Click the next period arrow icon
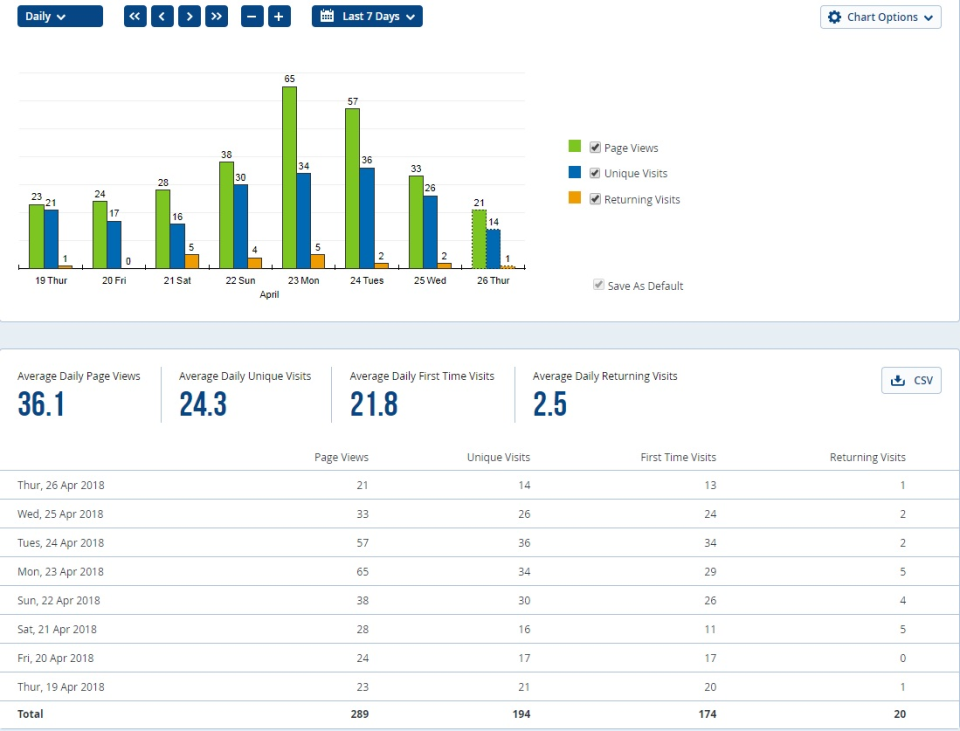960x731 pixels. 189,16
